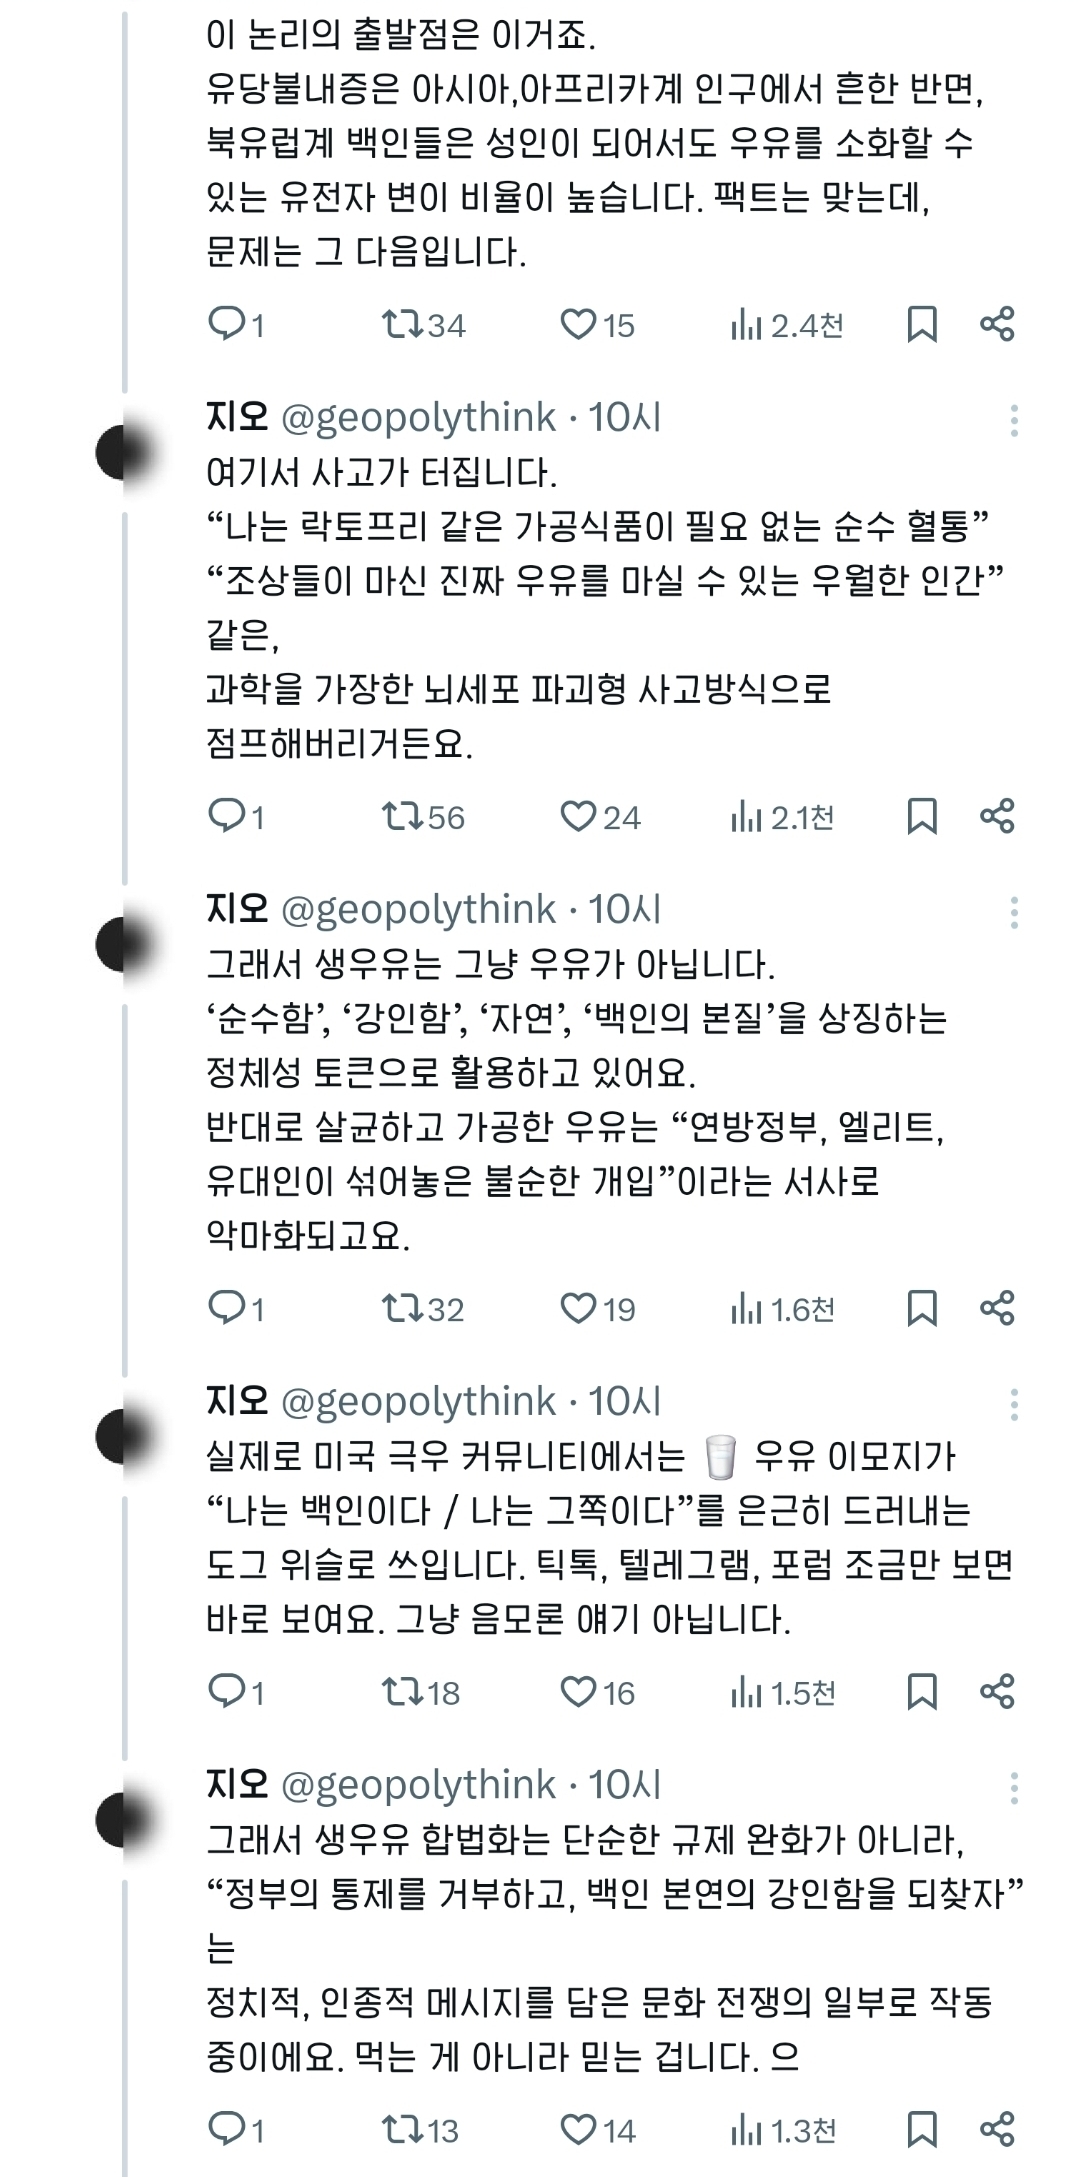
Task: Open @geopolythink profile from the '여기서 사고가' tweet
Action: point(418,418)
